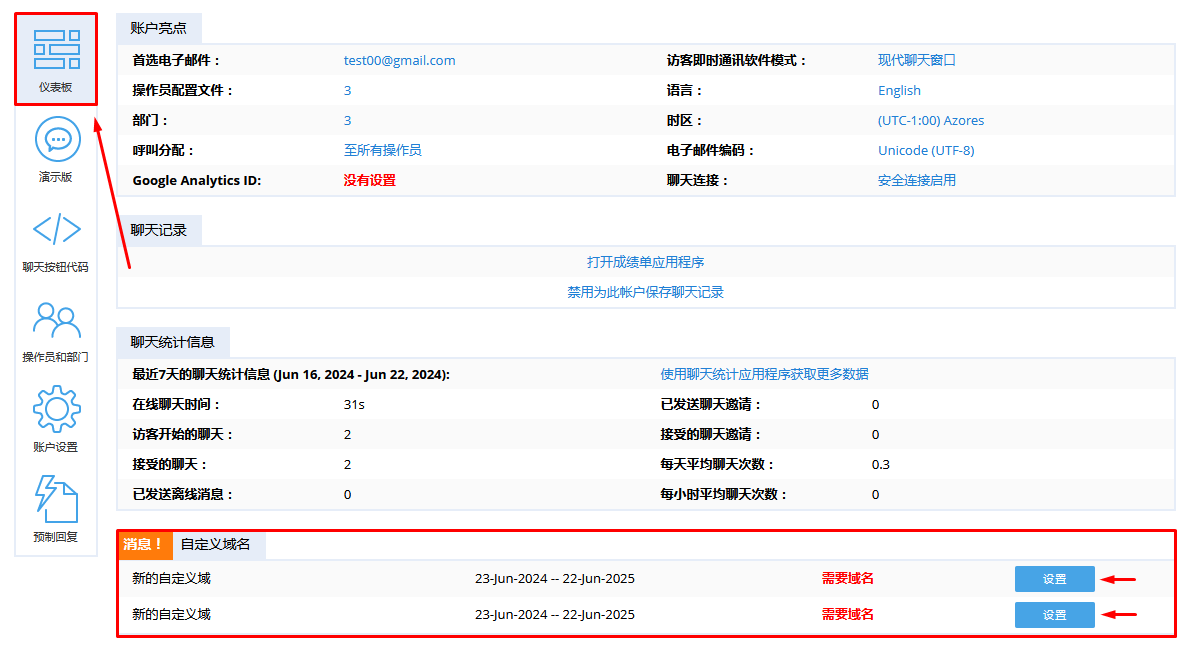
Task: Open the (UTC-1:00) Azores timezone link
Action: tap(931, 120)
